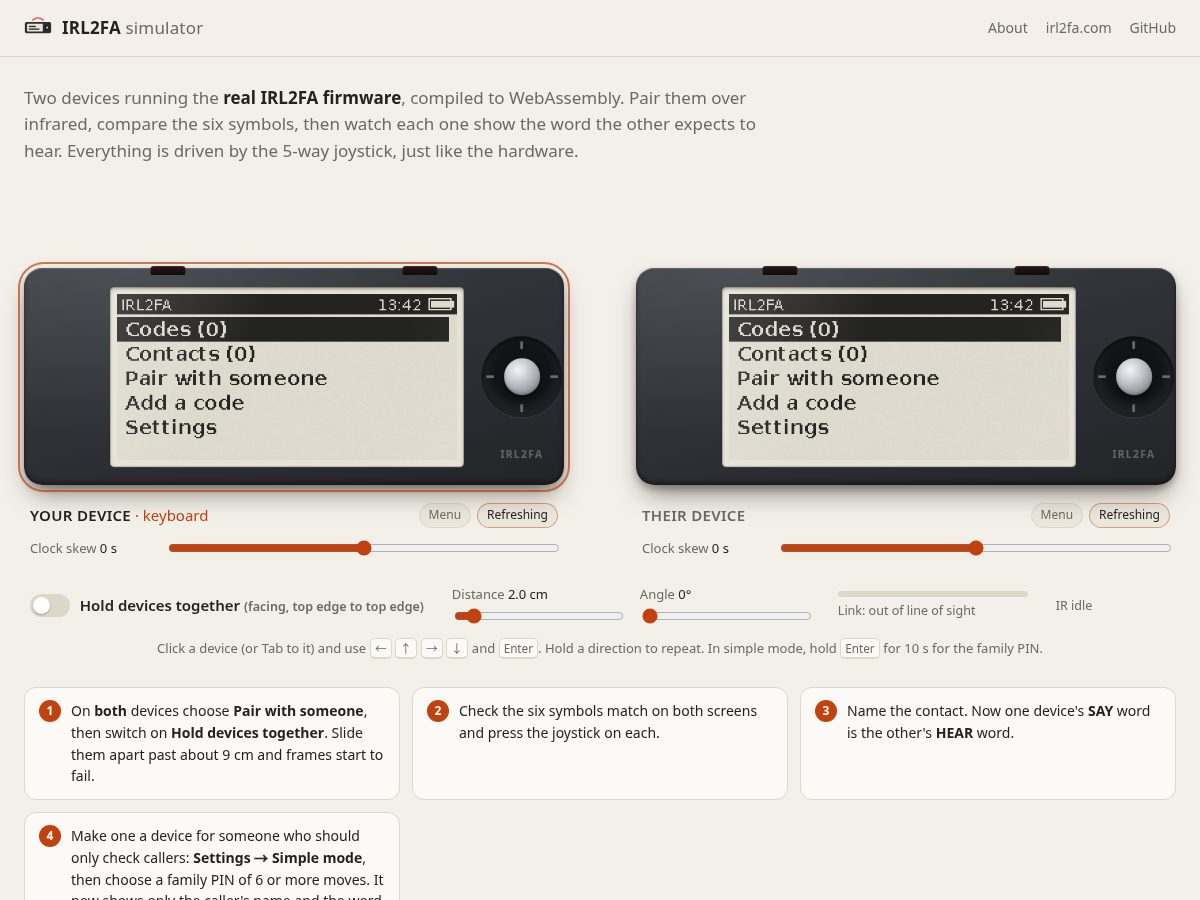The image size is (1200, 900).
Task: Click the 'Angle 0°' value label
Action: pyautogui.click(x=666, y=594)
